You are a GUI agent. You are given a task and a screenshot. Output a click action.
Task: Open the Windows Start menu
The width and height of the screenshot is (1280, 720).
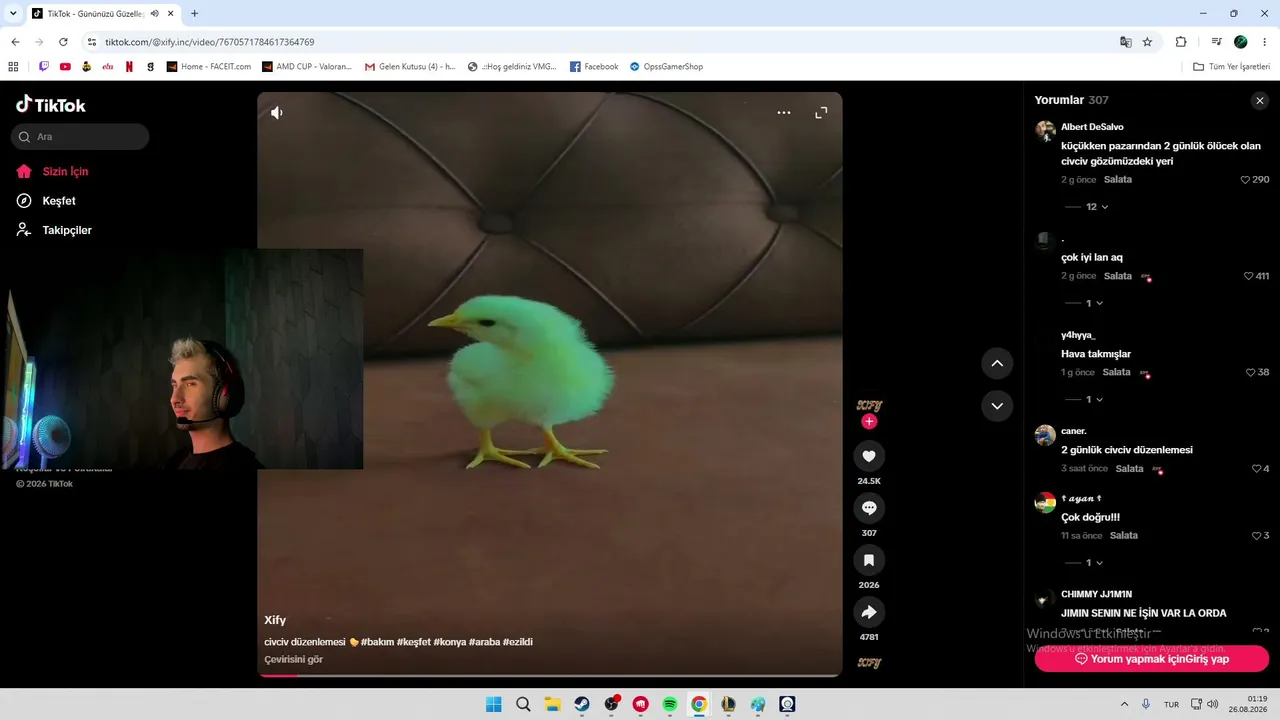(494, 704)
